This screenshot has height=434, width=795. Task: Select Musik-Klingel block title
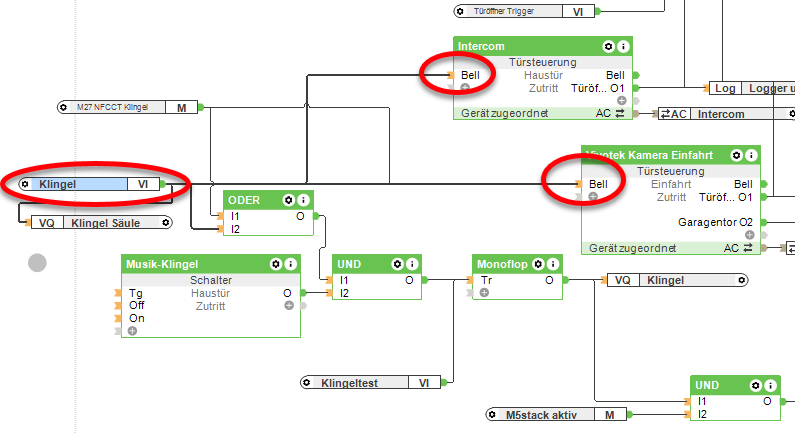point(162,264)
